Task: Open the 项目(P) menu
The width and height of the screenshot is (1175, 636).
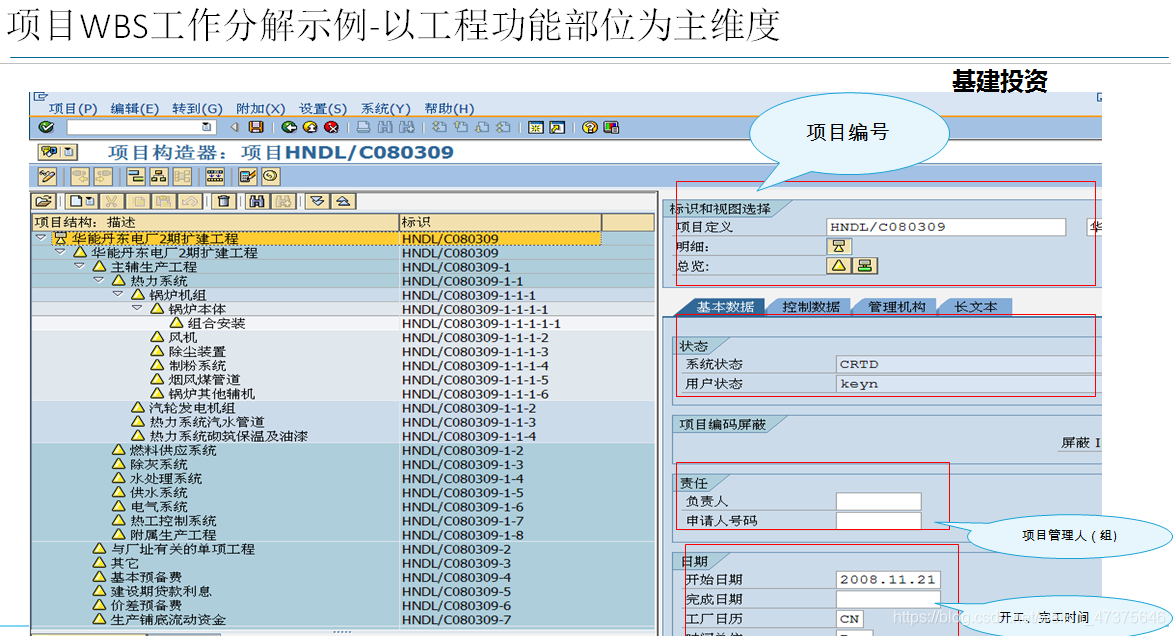Action: click(x=73, y=109)
